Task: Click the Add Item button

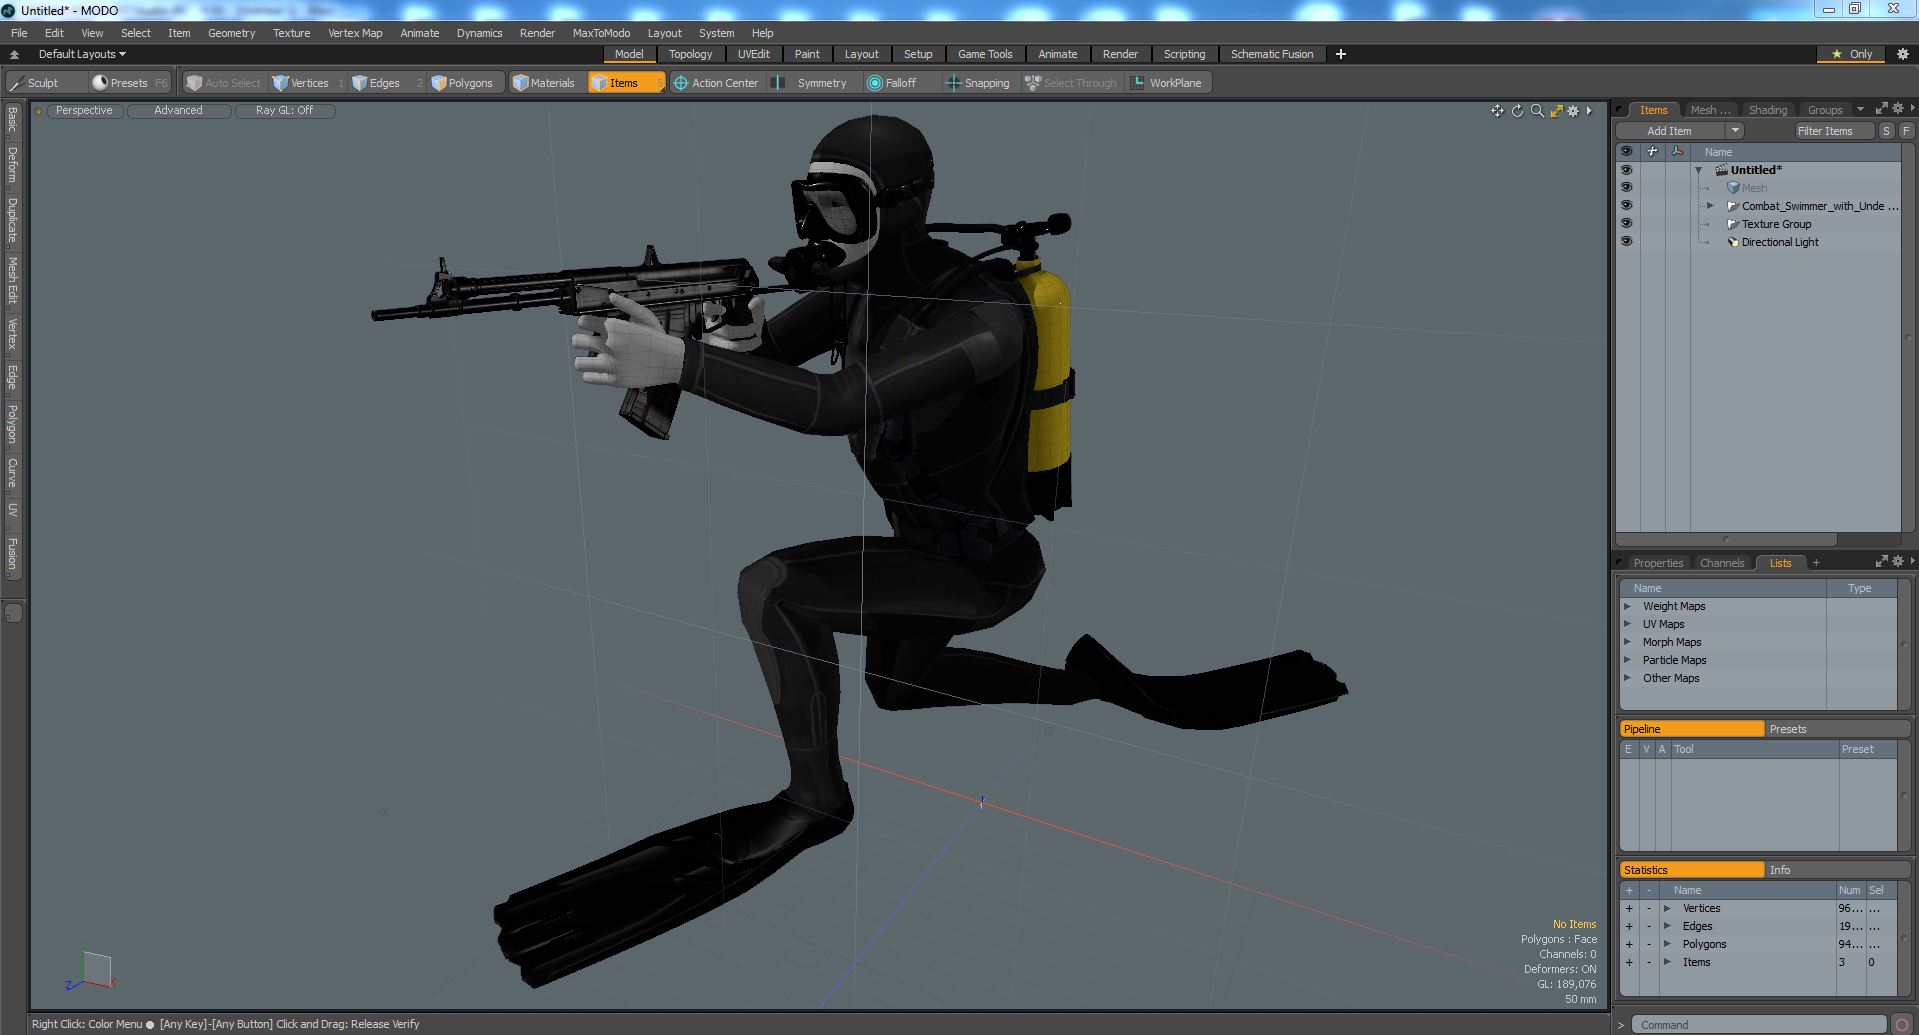Action: point(1669,131)
